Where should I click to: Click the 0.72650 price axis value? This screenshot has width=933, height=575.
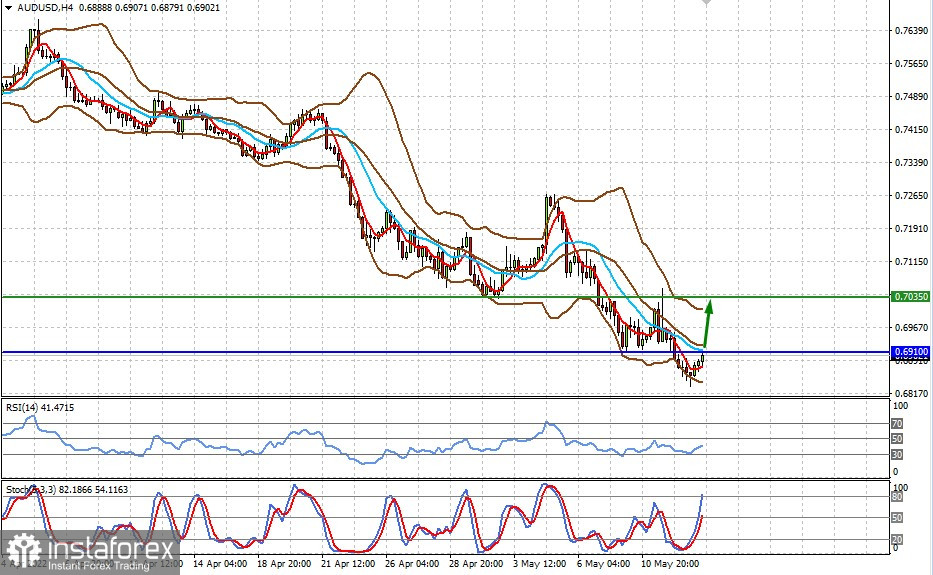click(x=911, y=195)
